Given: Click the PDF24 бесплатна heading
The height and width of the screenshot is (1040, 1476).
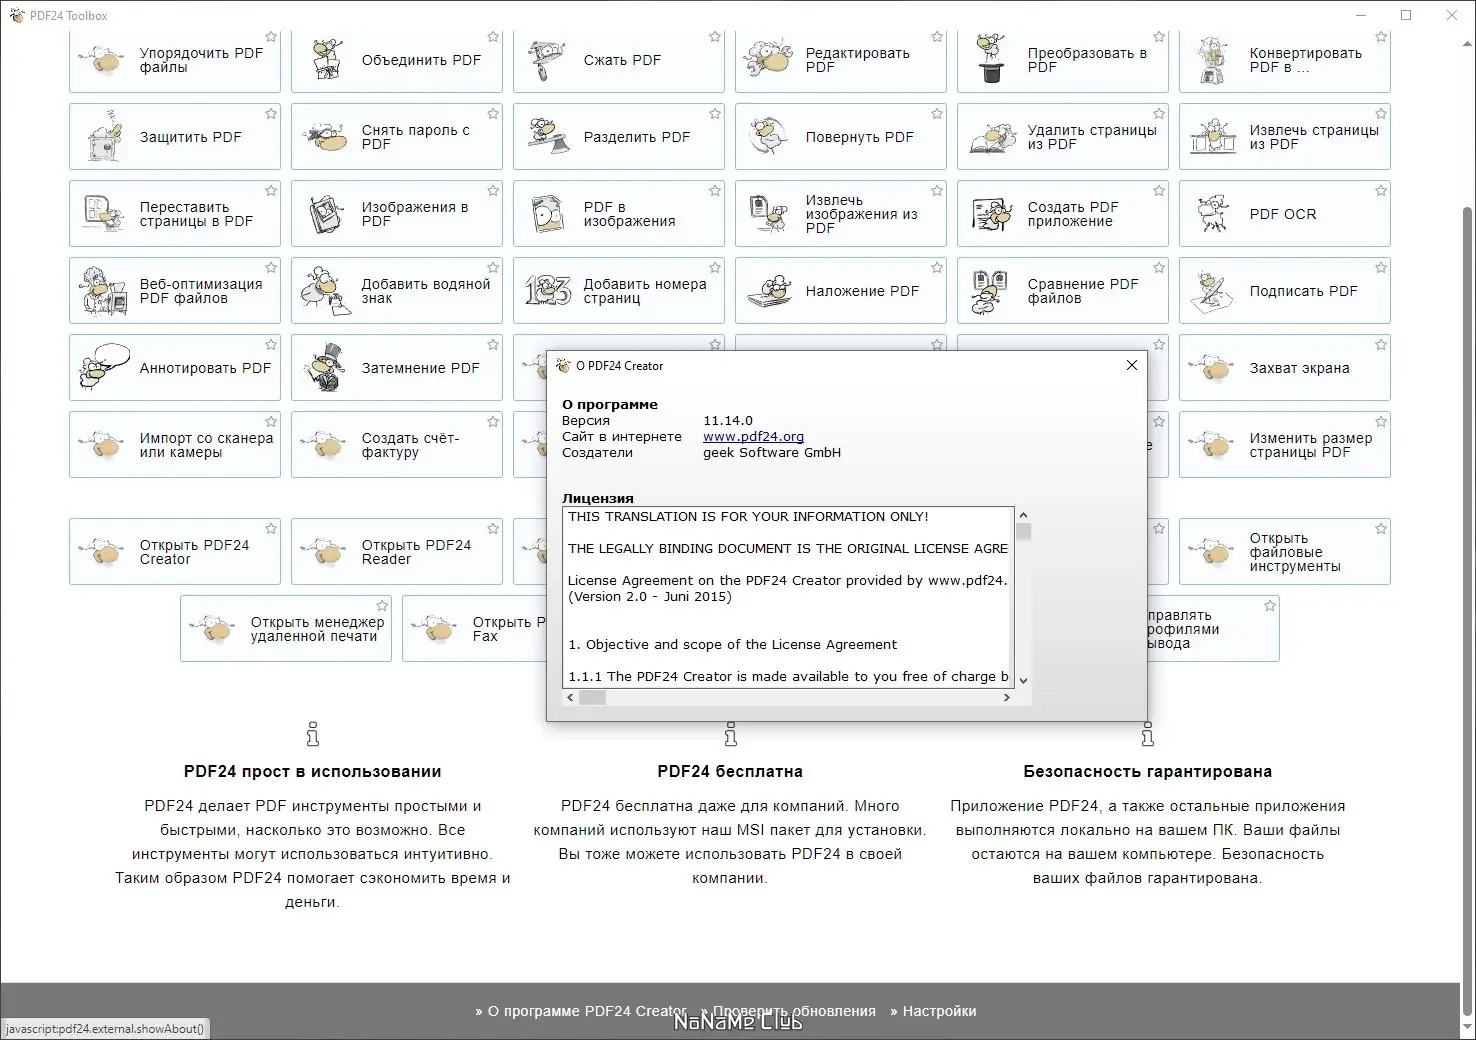Looking at the screenshot, I should [730, 771].
